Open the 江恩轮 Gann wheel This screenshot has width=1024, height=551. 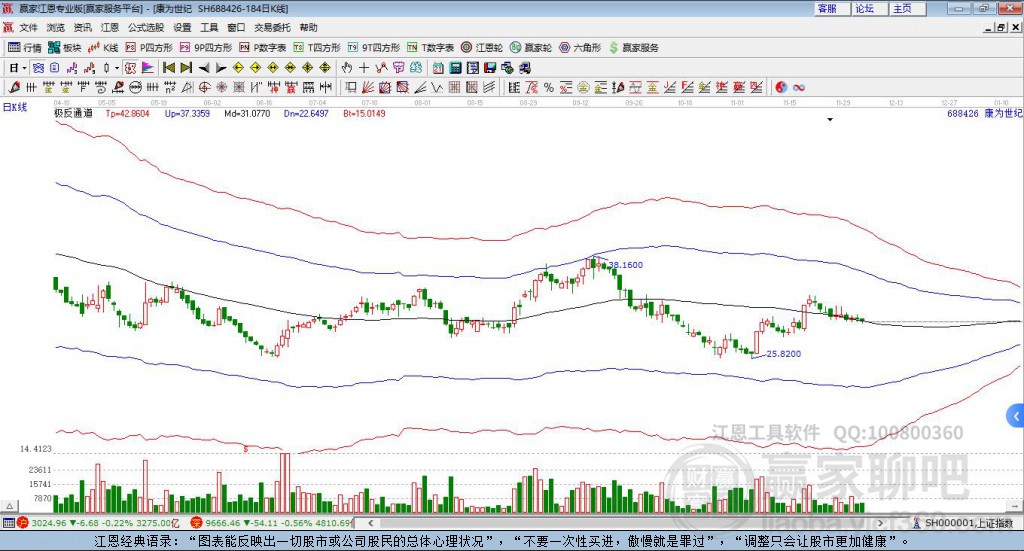(x=482, y=48)
